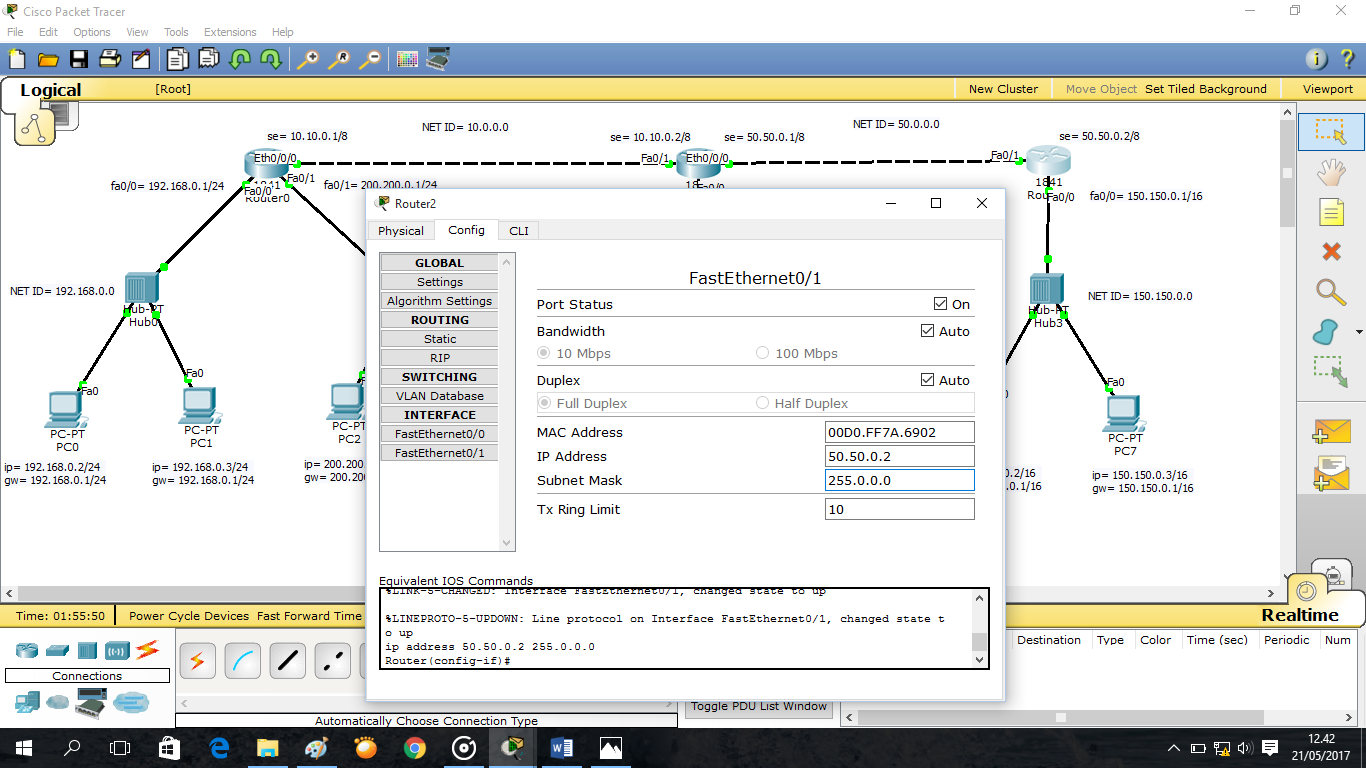Open Static routing settings
The width and height of the screenshot is (1366, 768).
pyautogui.click(x=440, y=339)
